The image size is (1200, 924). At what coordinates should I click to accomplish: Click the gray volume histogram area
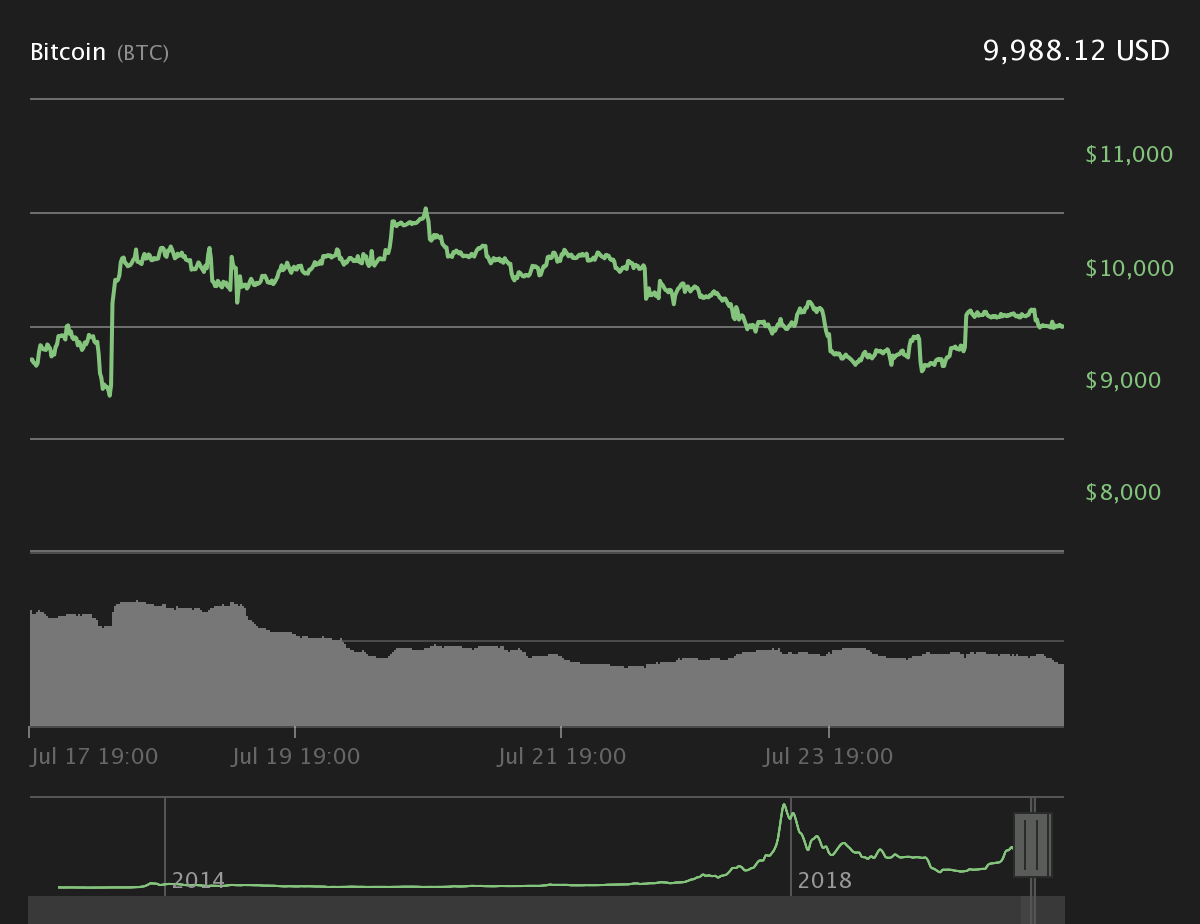546,664
